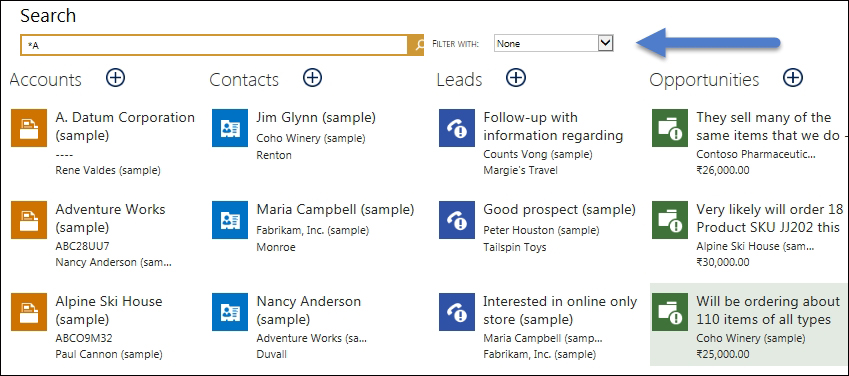Click Tailspin Toys company text

(514, 247)
